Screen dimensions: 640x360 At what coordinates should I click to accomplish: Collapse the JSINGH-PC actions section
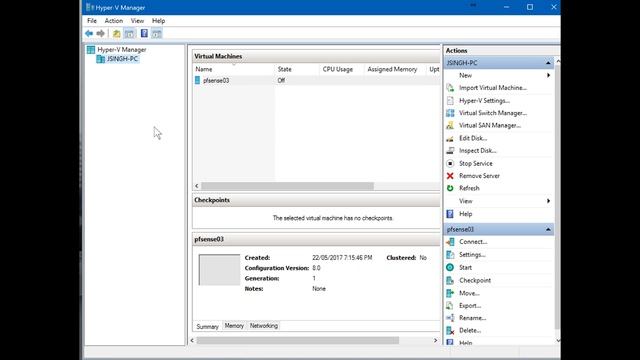coord(548,63)
